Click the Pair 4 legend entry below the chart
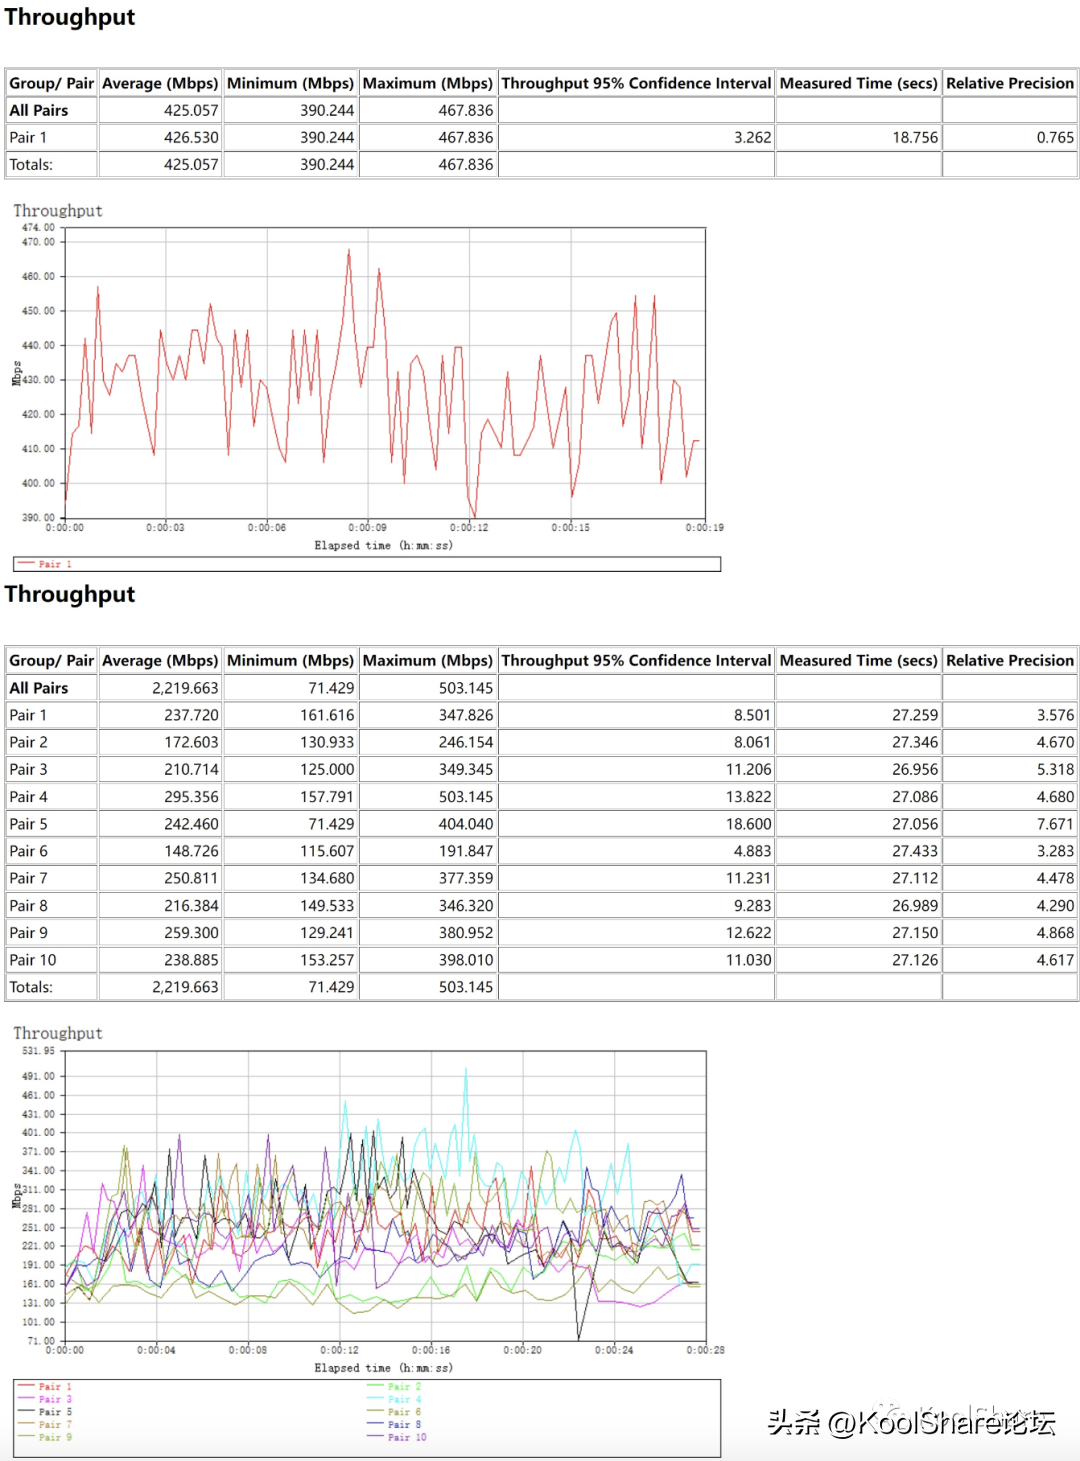 (x=395, y=1399)
